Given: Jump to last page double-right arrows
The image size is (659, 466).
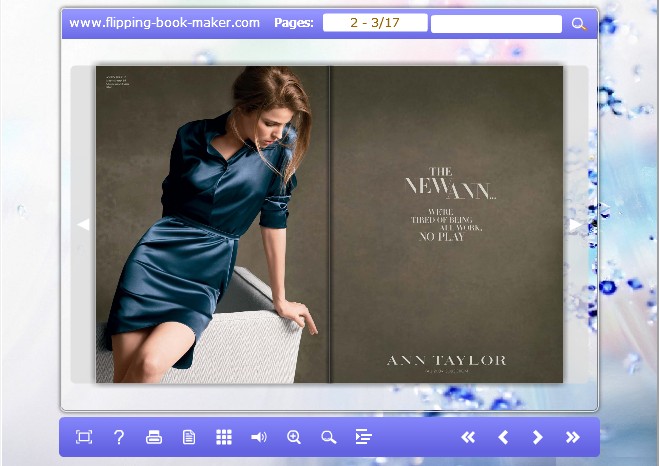Looking at the screenshot, I should pyautogui.click(x=572, y=437).
